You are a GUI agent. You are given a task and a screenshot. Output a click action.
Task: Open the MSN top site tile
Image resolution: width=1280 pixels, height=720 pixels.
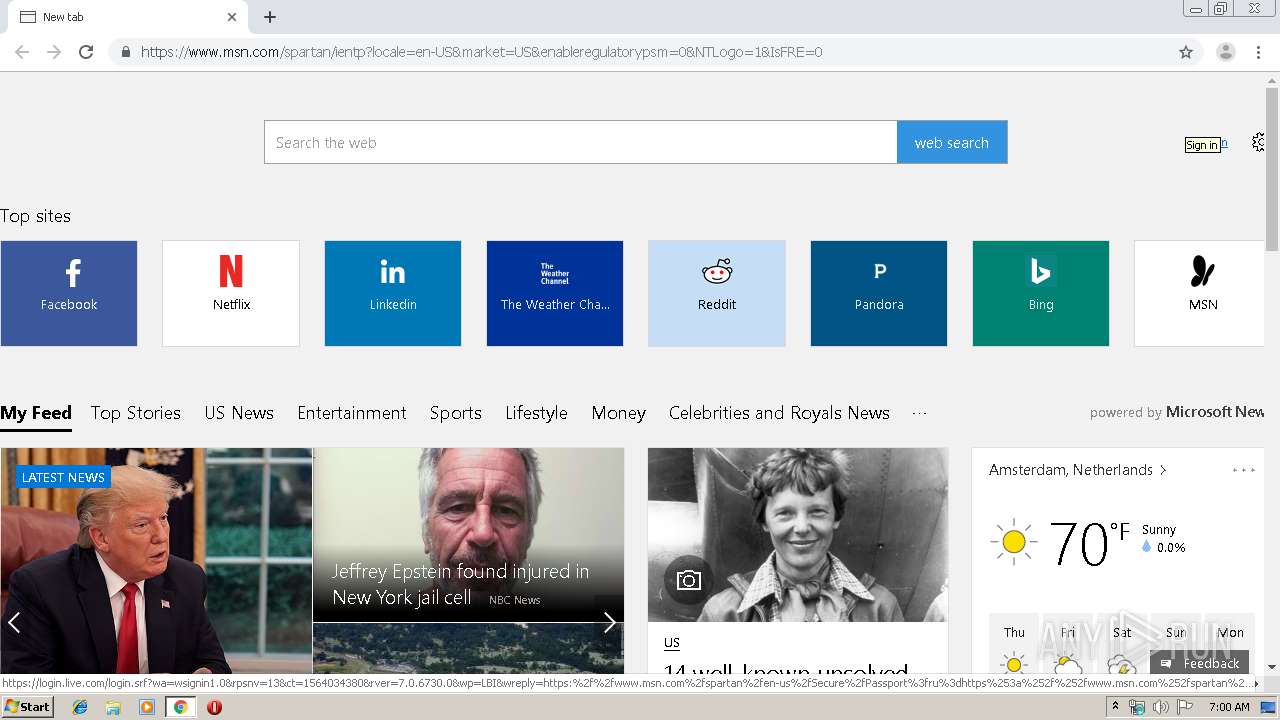[x=1200, y=293]
